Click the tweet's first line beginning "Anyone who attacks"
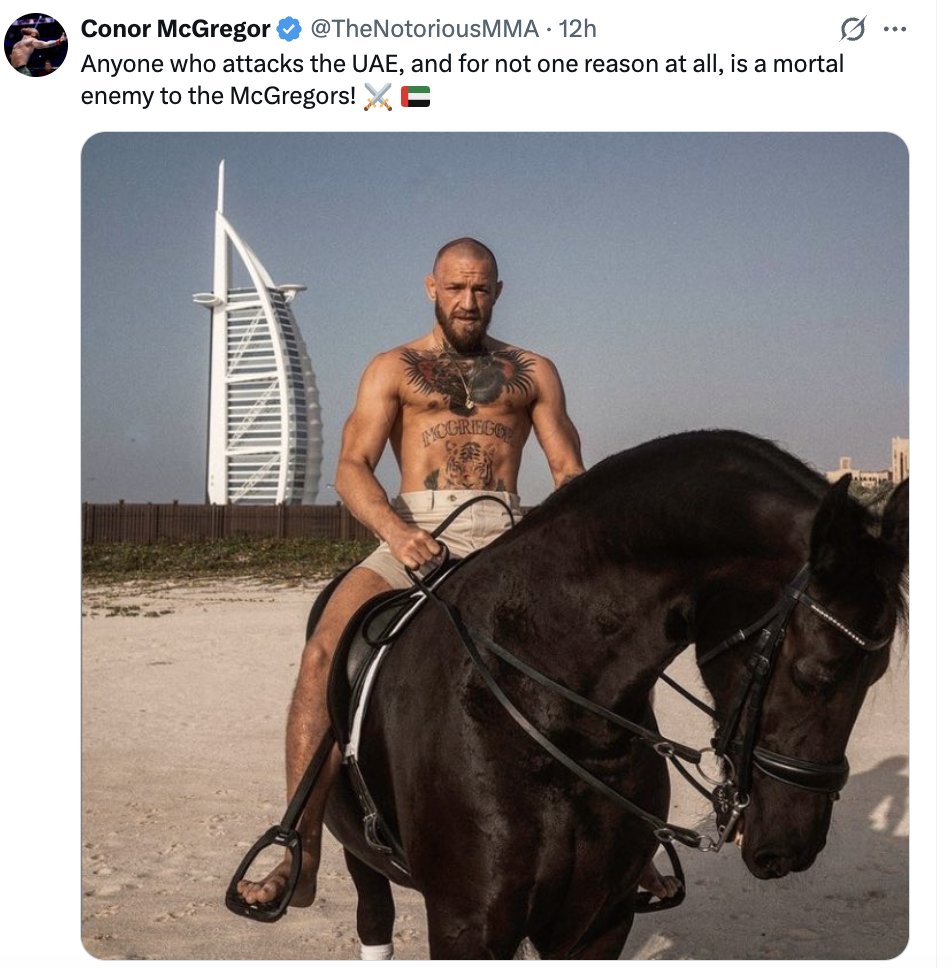This screenshot has height=968, width=952. pyautogui.click(x=462, y=64)
